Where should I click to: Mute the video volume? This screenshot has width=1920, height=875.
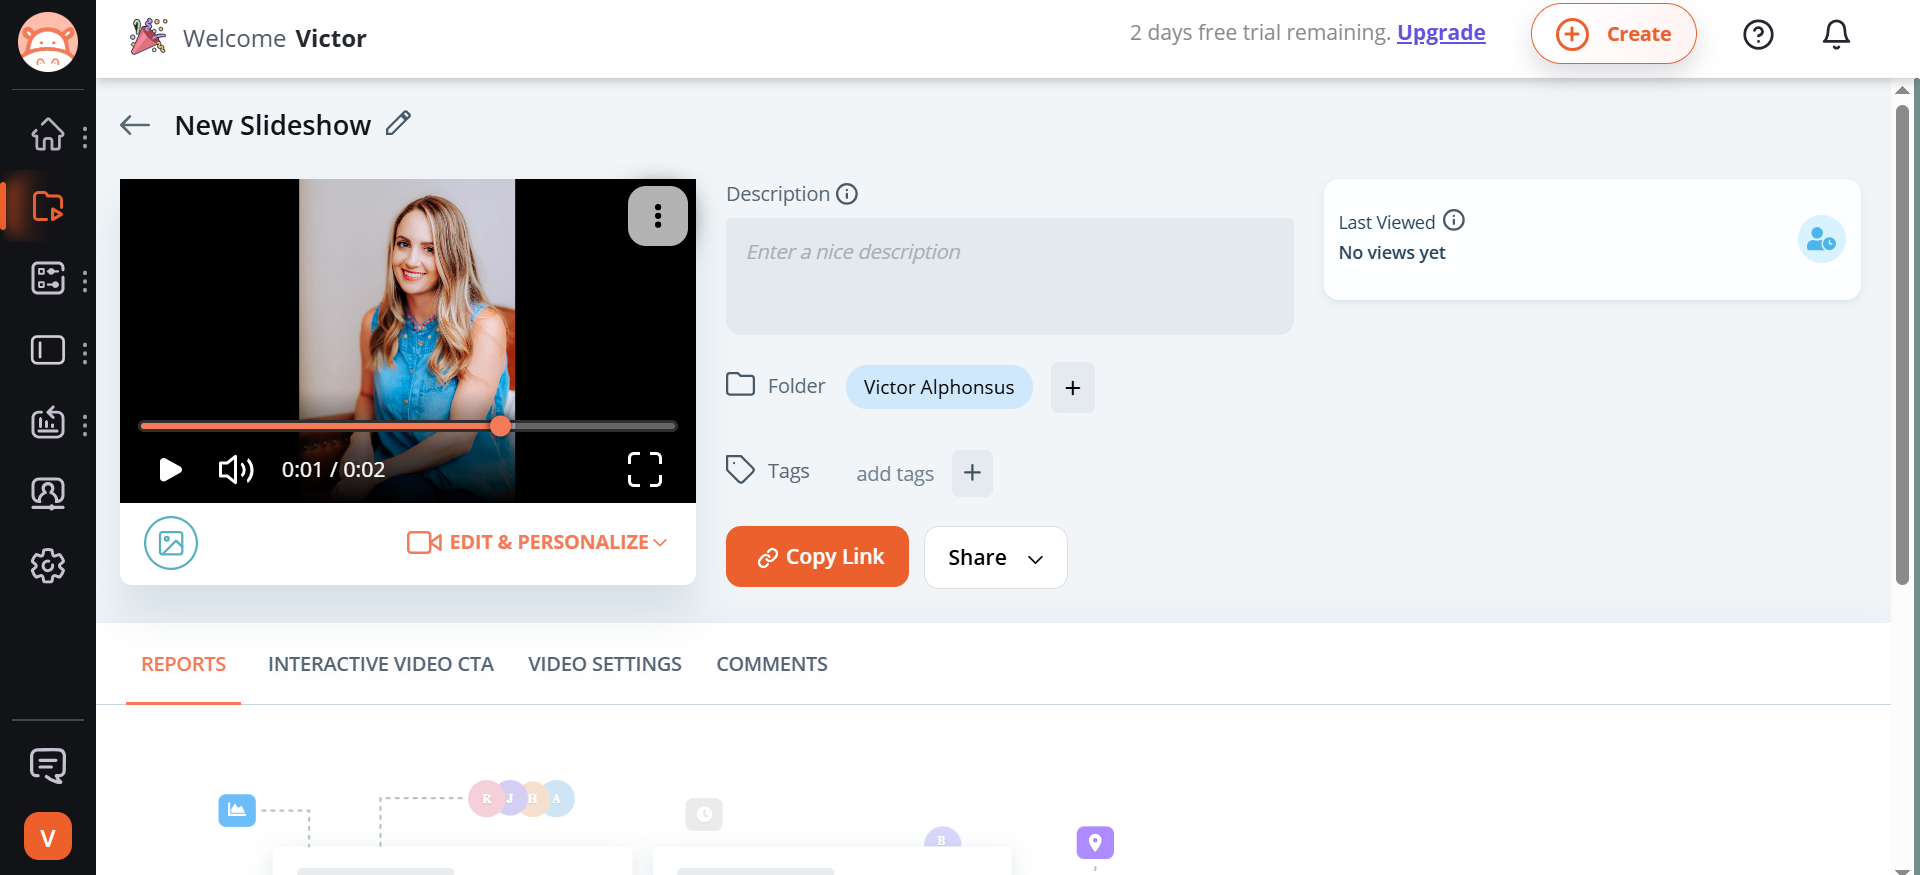(236, 470)
